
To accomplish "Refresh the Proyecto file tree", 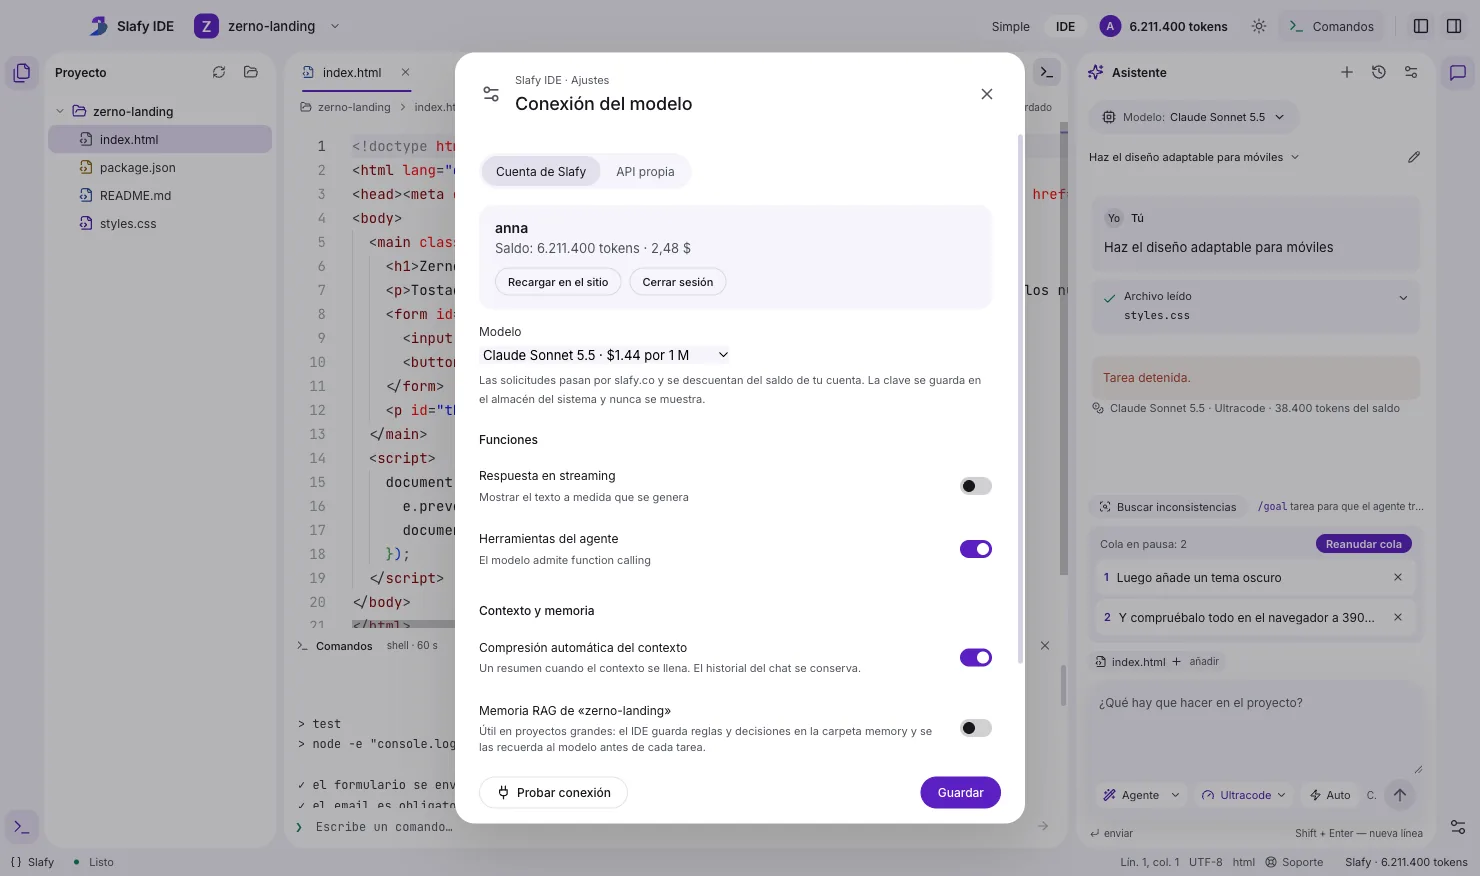I will tap(219, 72).
